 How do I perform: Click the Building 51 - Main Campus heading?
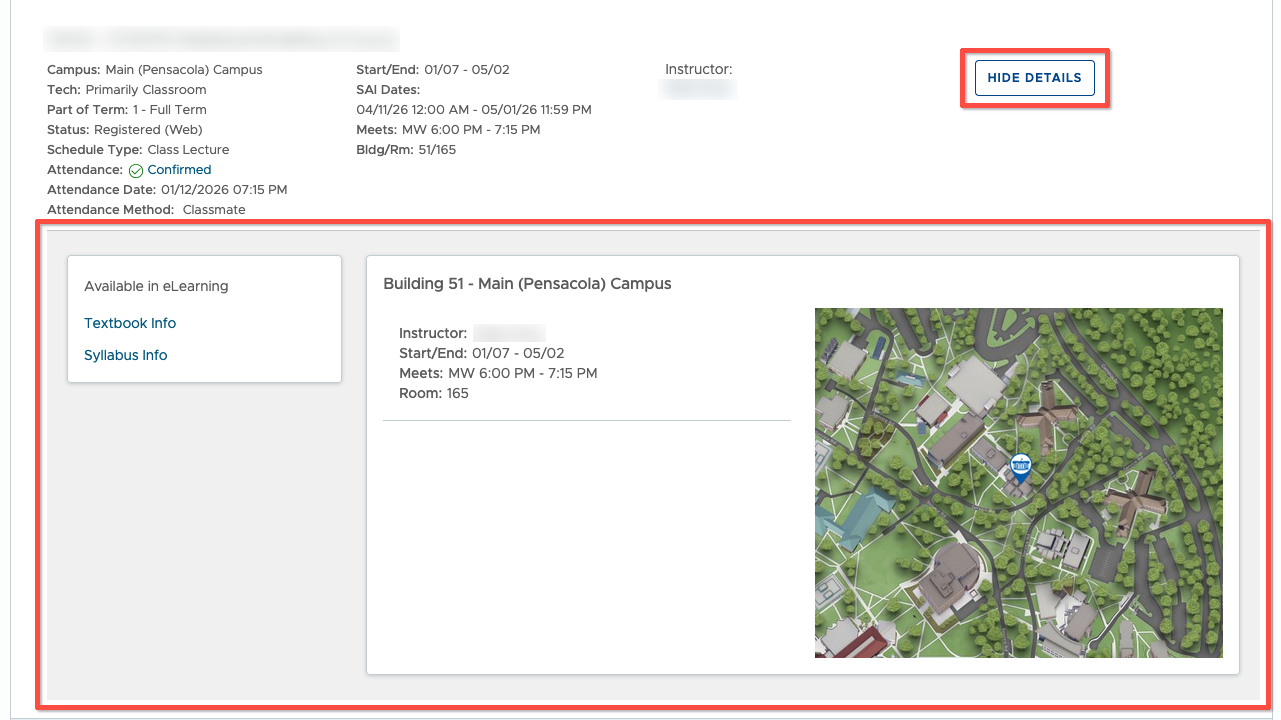[527, 284]
